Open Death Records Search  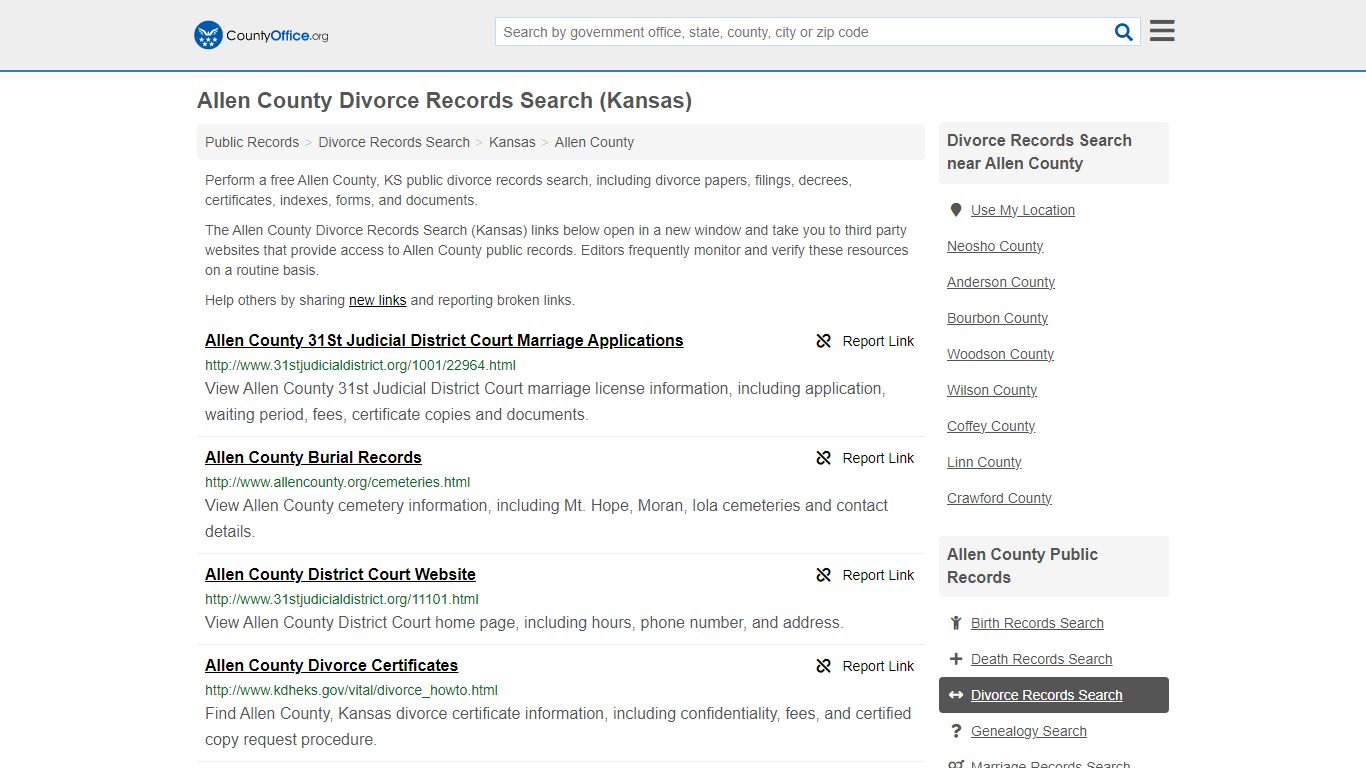pos(1041,659)
